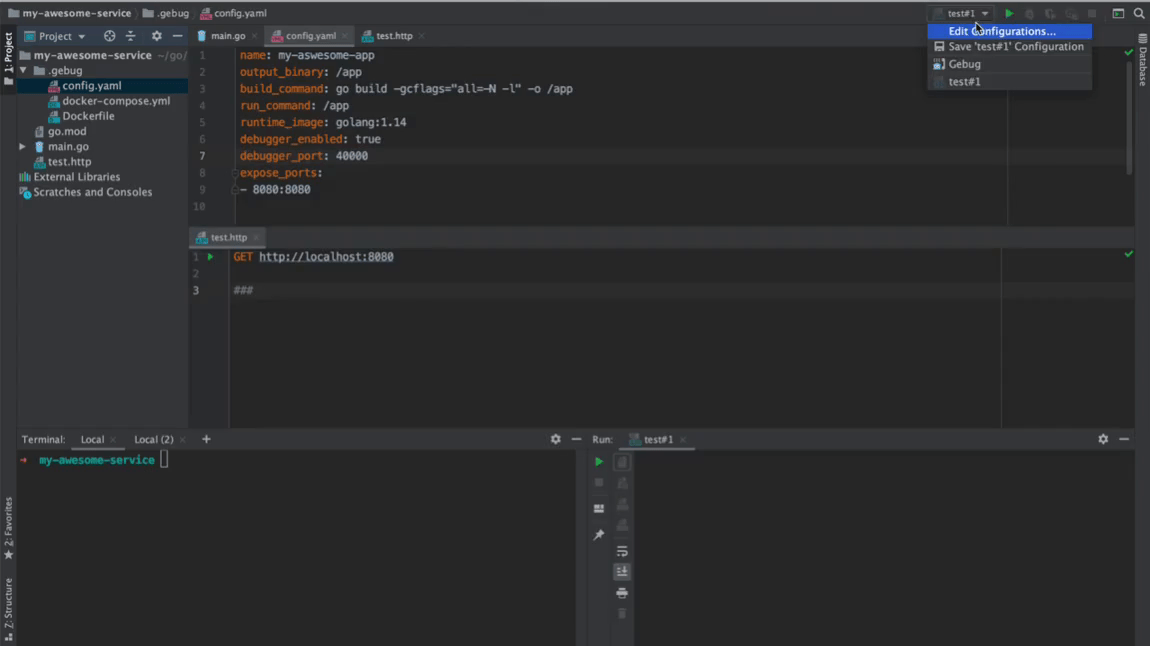Click config.yaml inspection checkmark indicator

point(1129,53)
